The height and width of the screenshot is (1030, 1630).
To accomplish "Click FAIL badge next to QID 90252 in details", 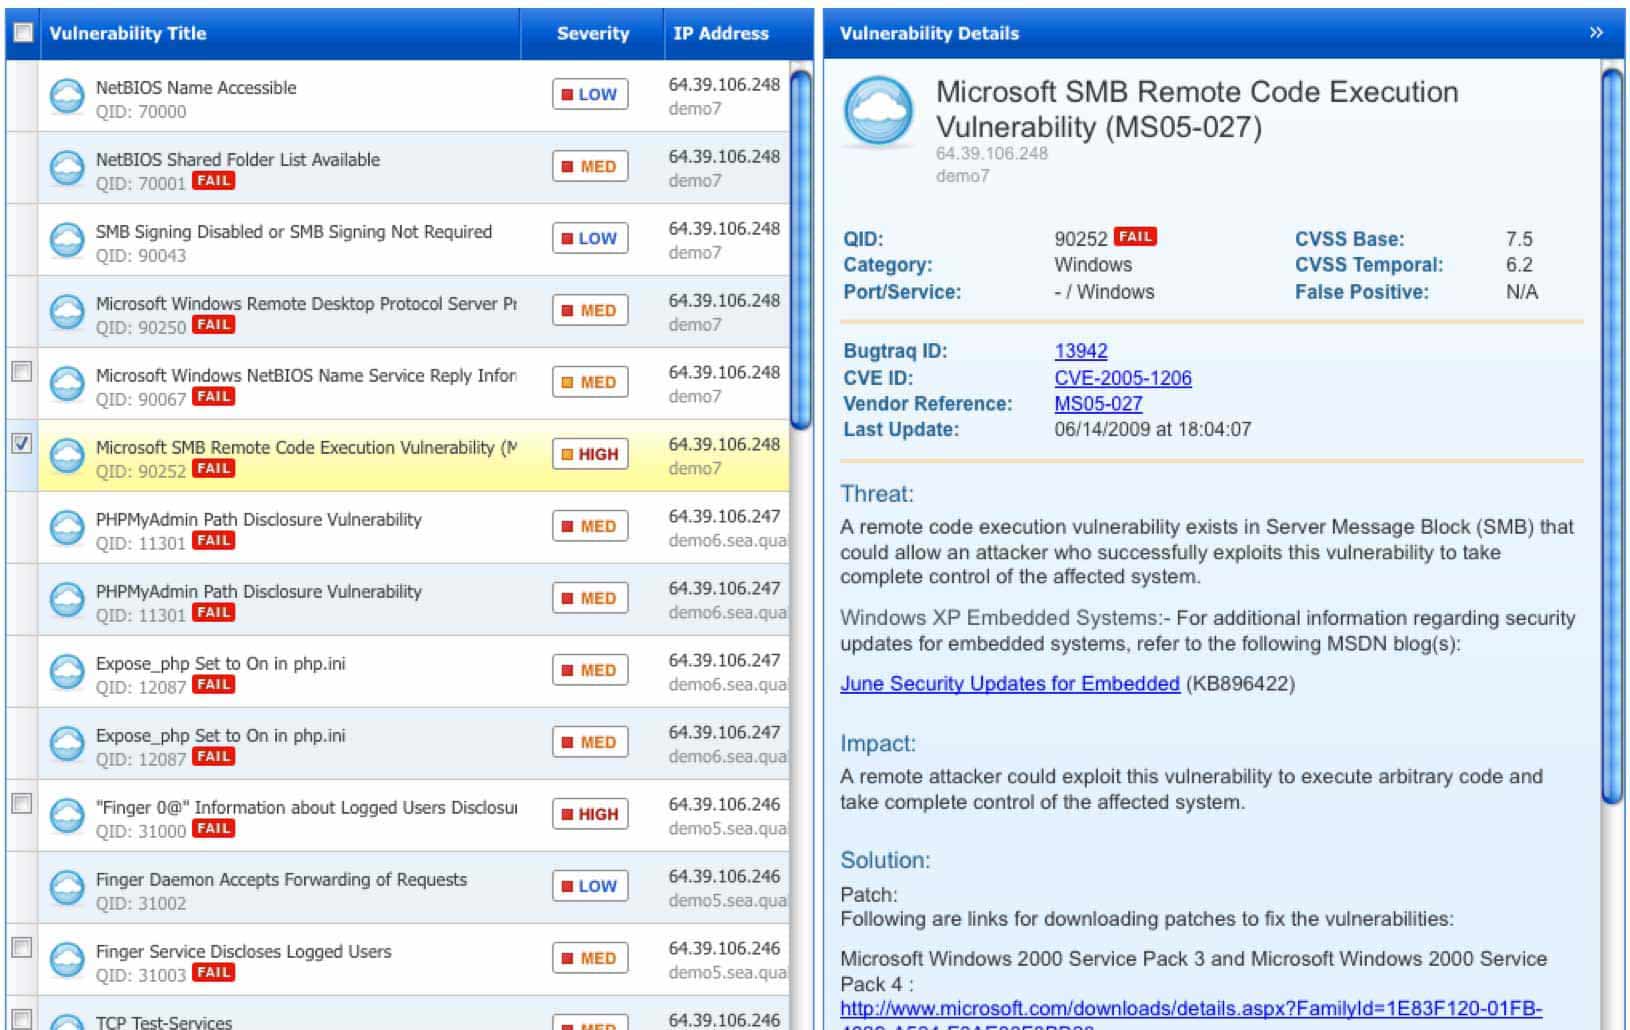I will (1135, 237).
